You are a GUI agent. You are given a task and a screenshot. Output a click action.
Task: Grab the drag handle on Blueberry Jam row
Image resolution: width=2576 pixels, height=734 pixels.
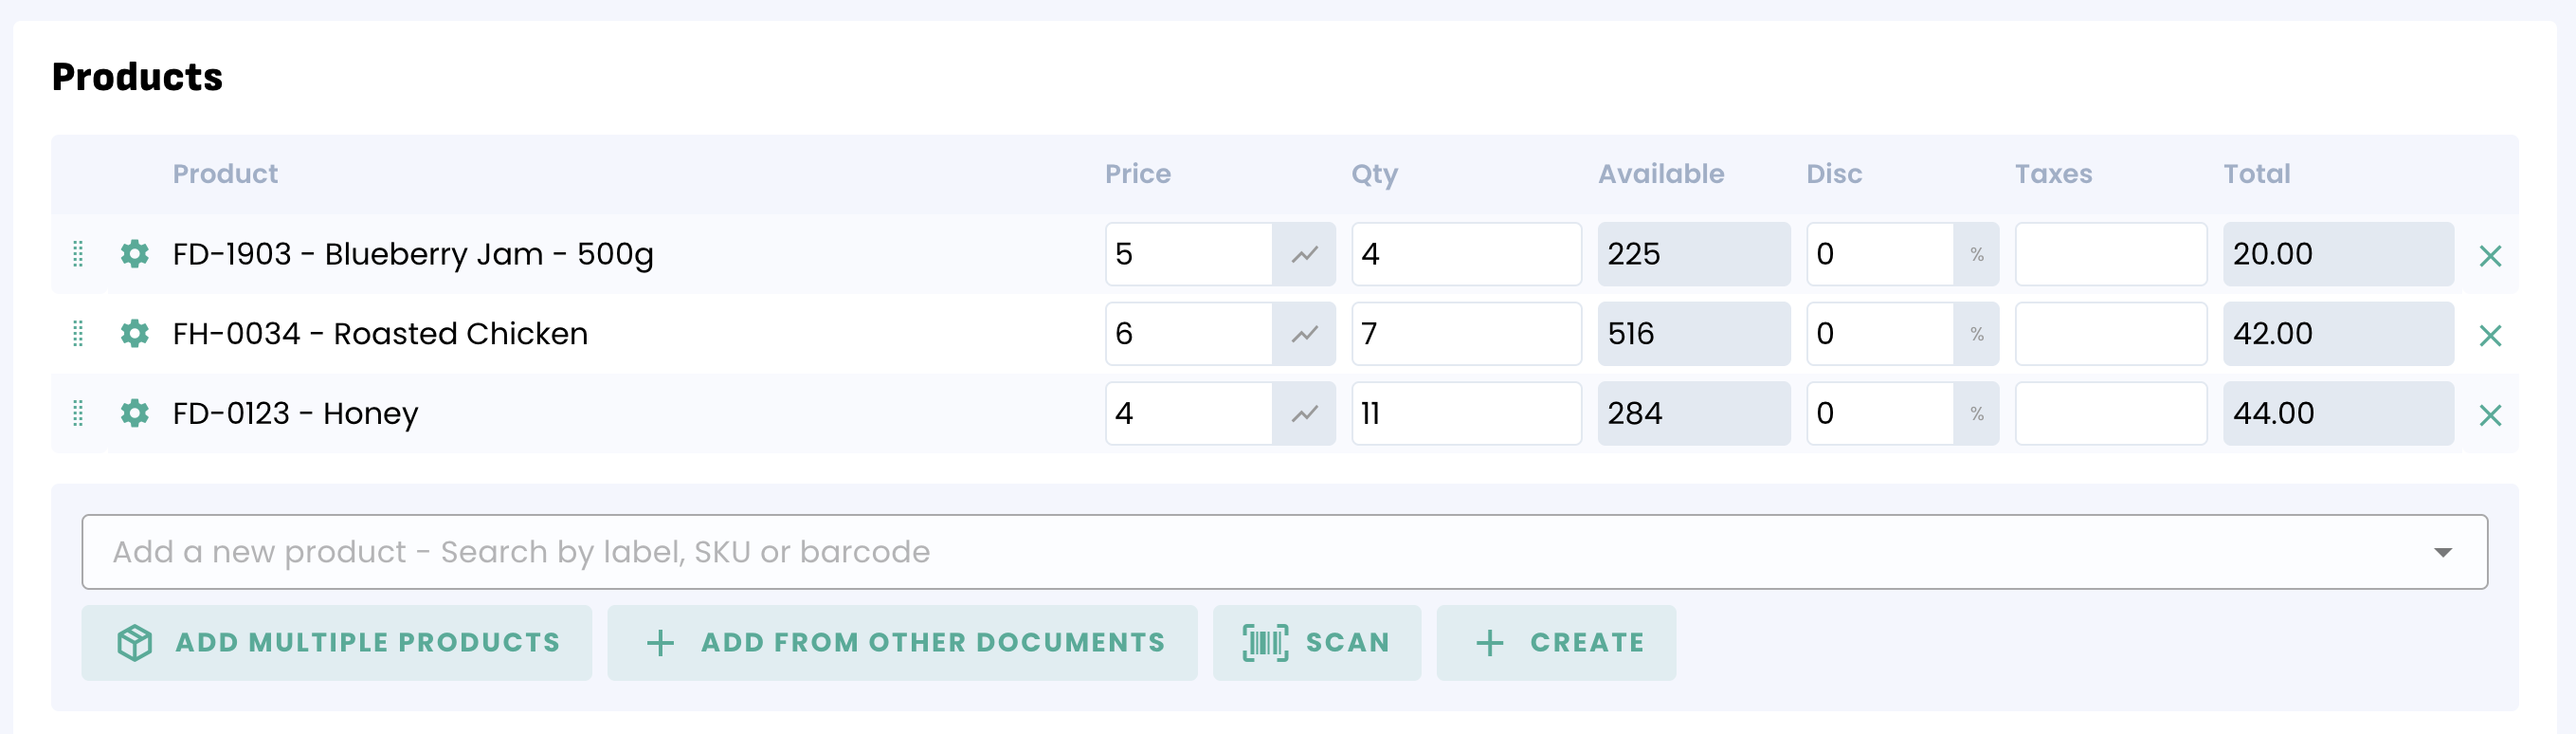[x=78, y=254]
